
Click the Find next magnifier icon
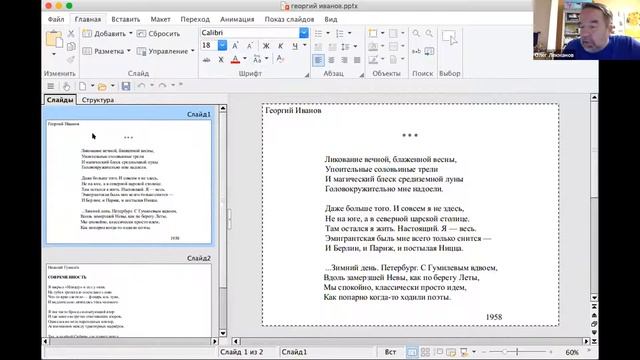[429, 33]
